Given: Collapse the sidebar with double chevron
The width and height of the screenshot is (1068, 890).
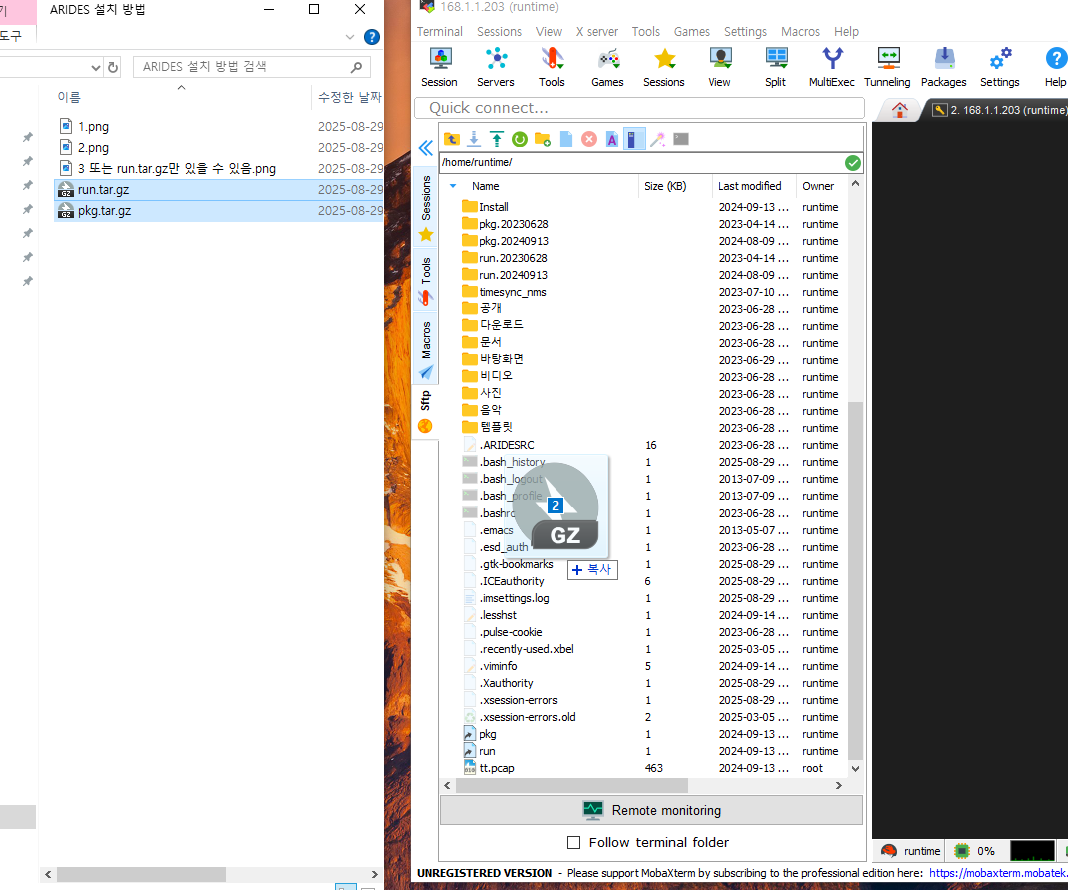Looking at the screenshot, I should click(x=425, y=148).
